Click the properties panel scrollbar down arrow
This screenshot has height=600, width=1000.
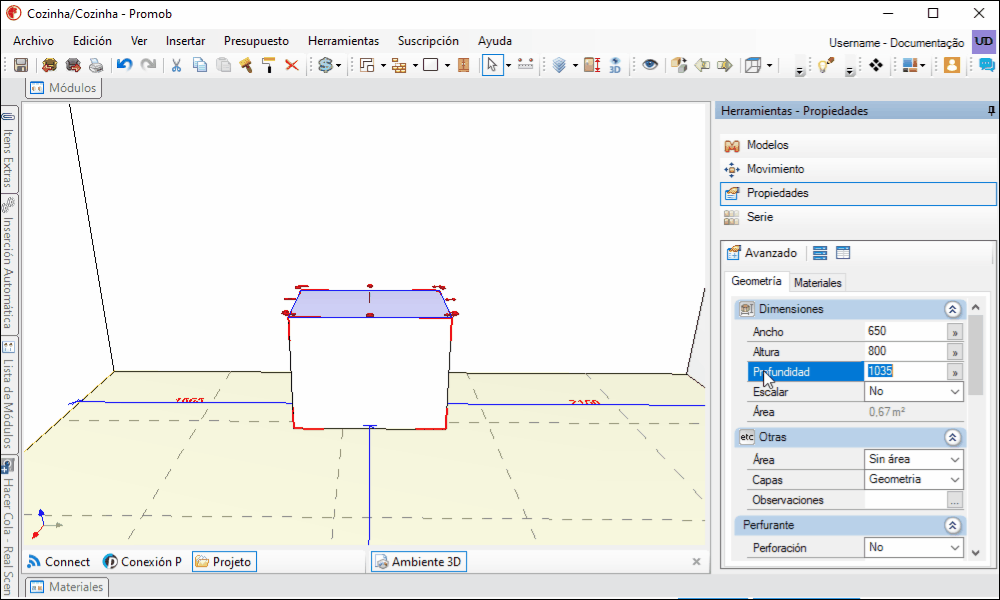pyautogui.click(x=976, y=553)
